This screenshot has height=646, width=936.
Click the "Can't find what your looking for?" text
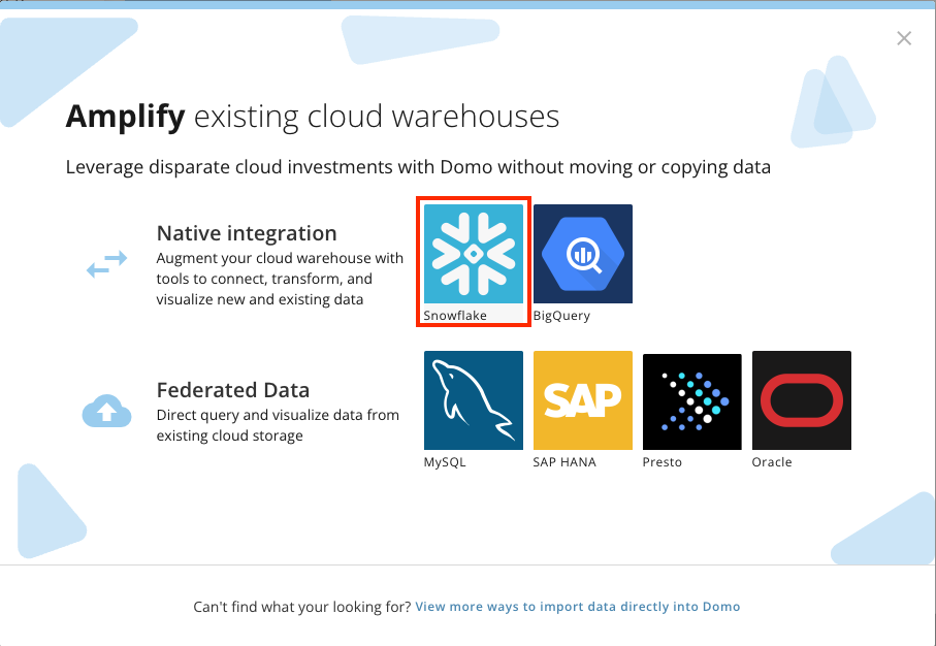[302, 607]
